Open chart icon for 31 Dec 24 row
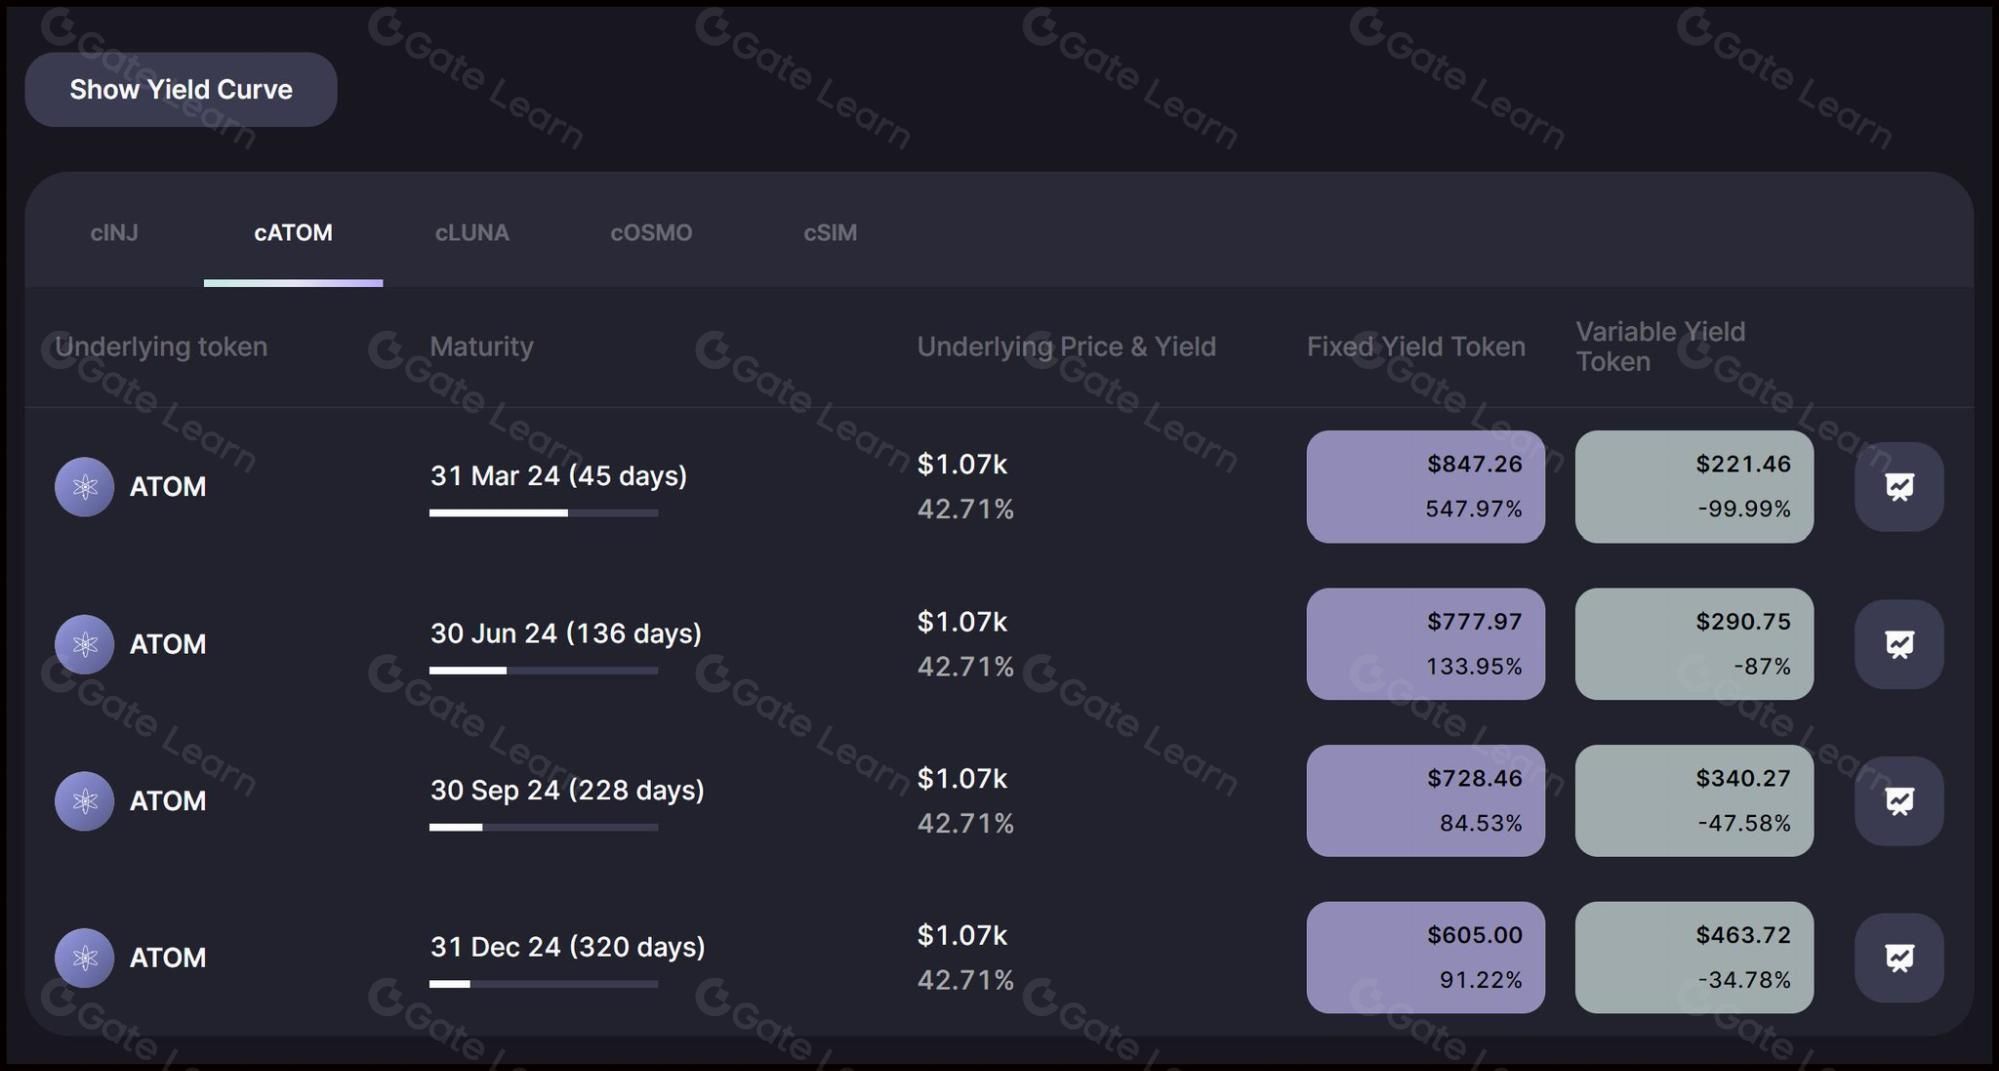Screen dimensions: 1999x1071 [1899, 958]
